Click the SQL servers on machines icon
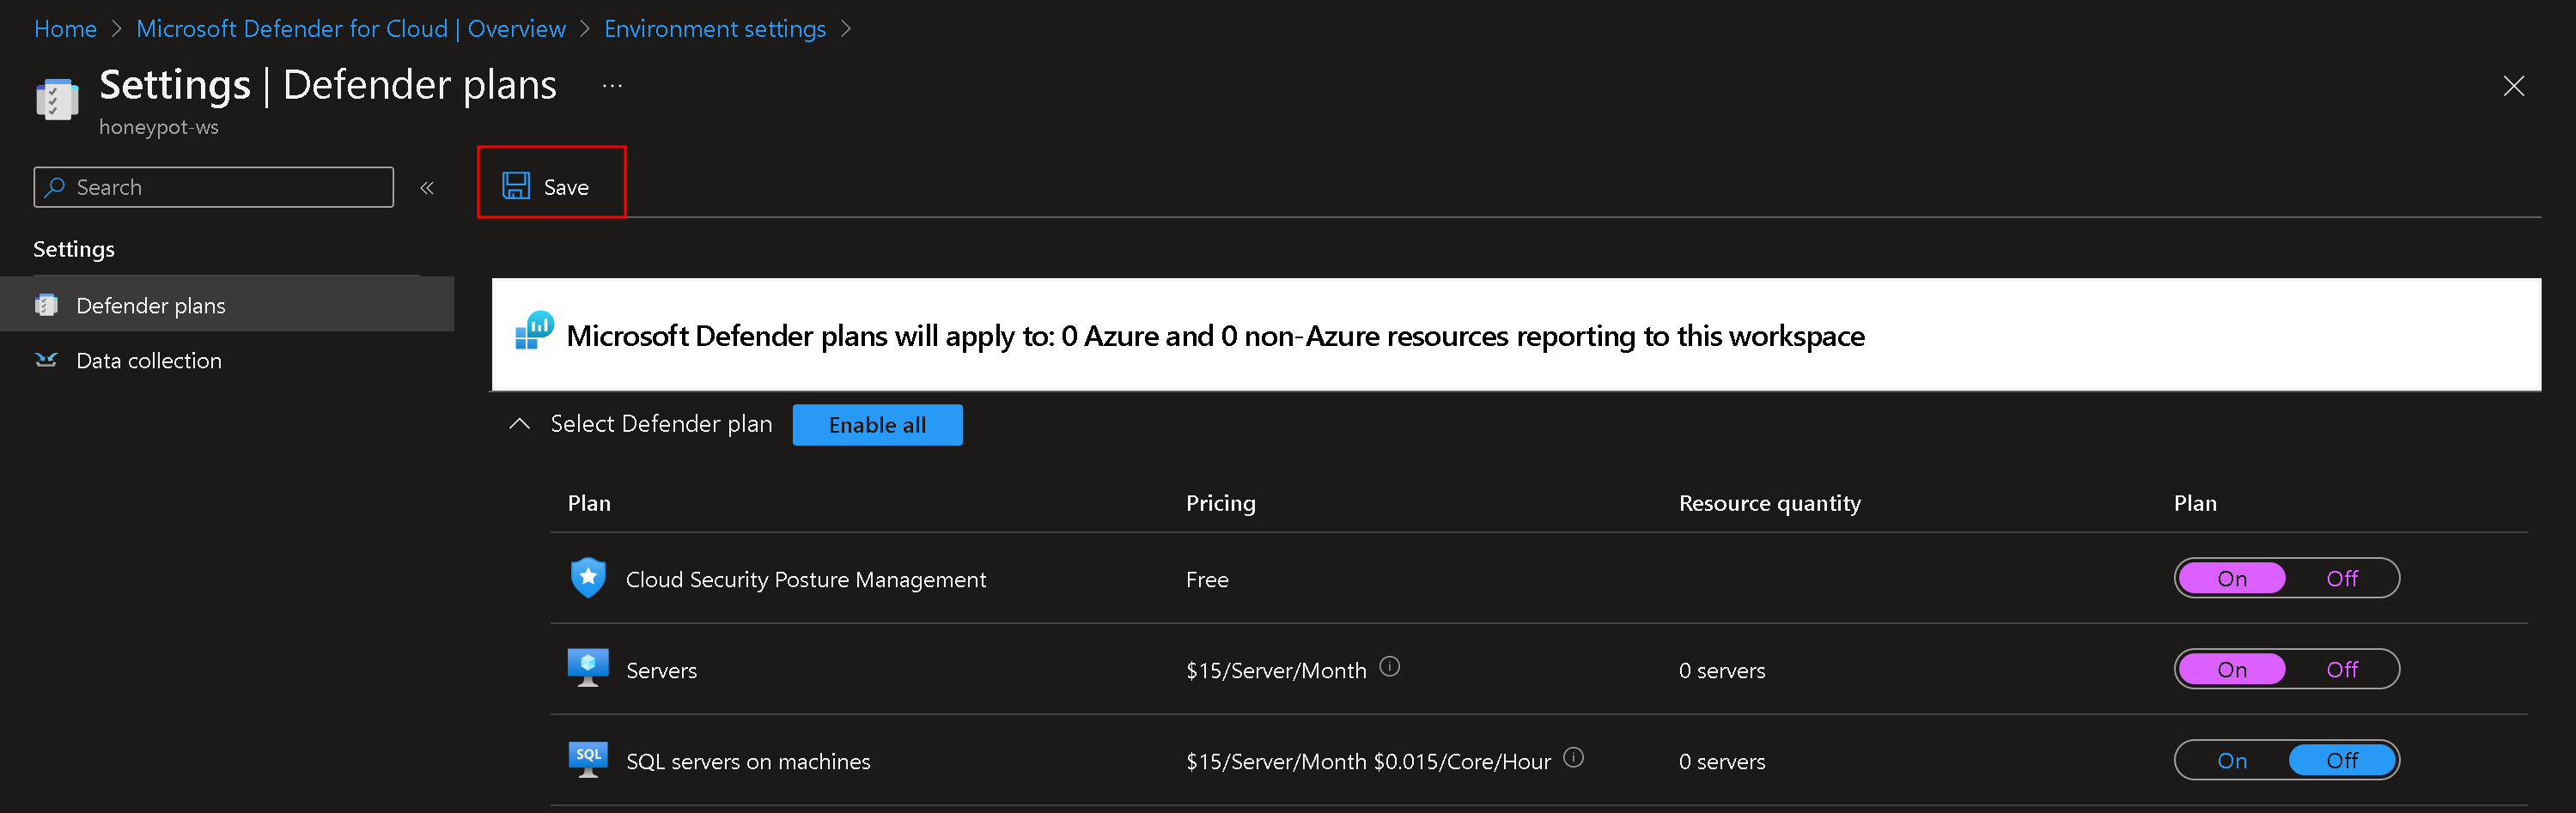 click(588, 760)
